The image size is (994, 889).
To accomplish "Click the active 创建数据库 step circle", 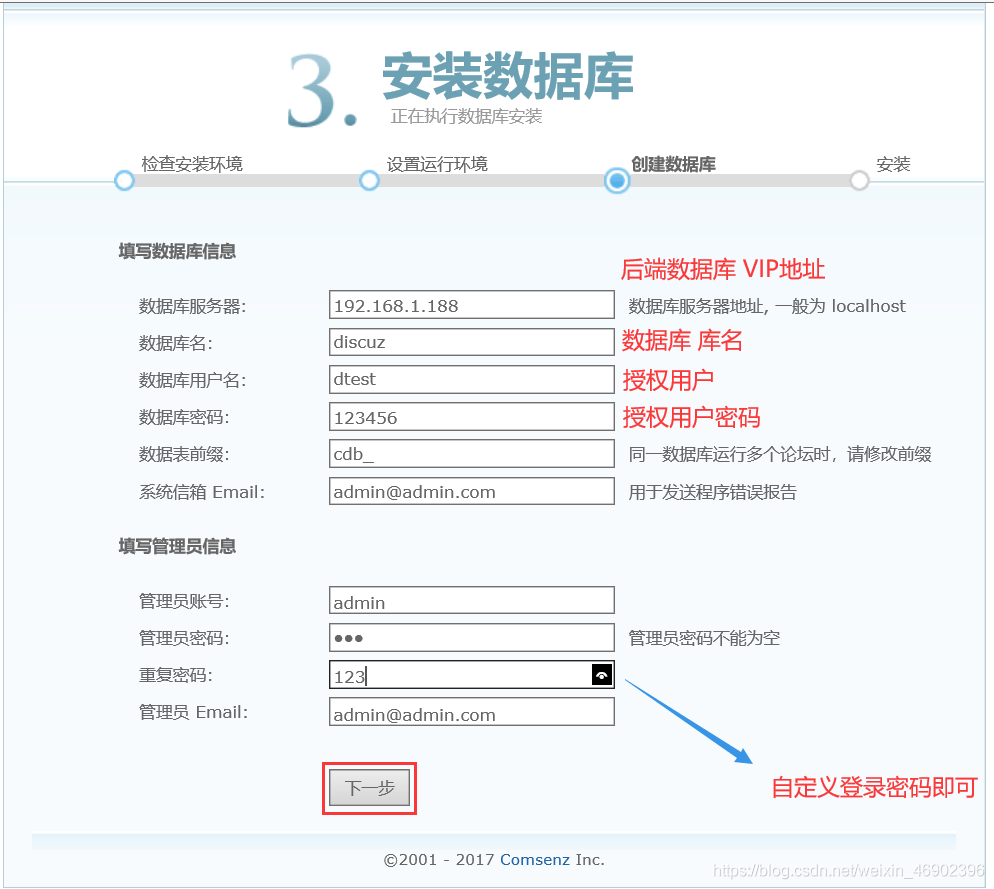I will [x=617, y=181].
